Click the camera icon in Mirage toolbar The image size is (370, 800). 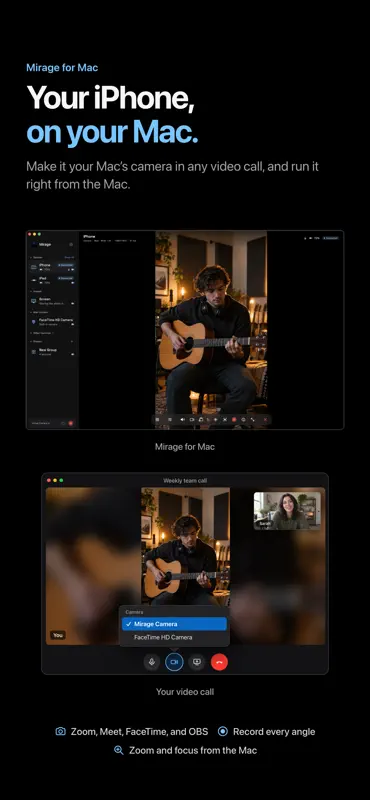click(192, 419)
